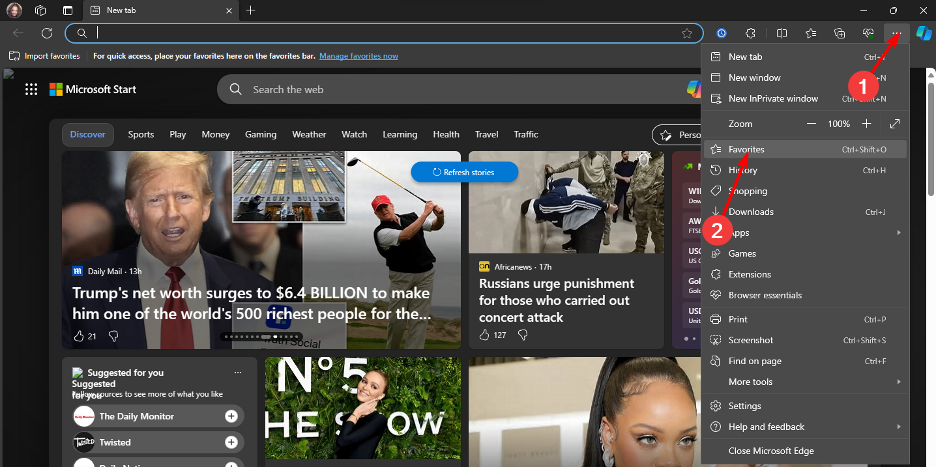The image size is (936, 467).
Task: Add this page to favorites star
Action: pos(687,33)
